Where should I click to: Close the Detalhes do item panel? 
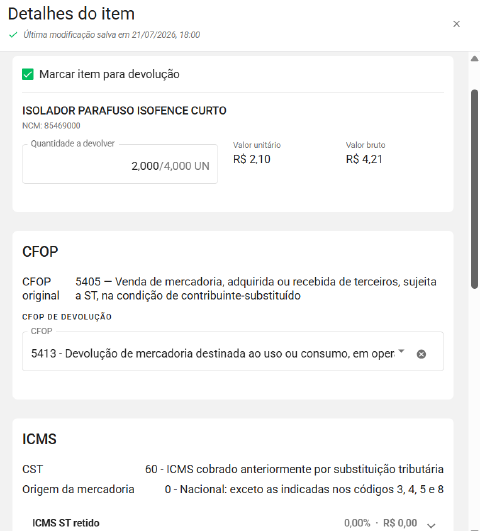pos(456,24)
